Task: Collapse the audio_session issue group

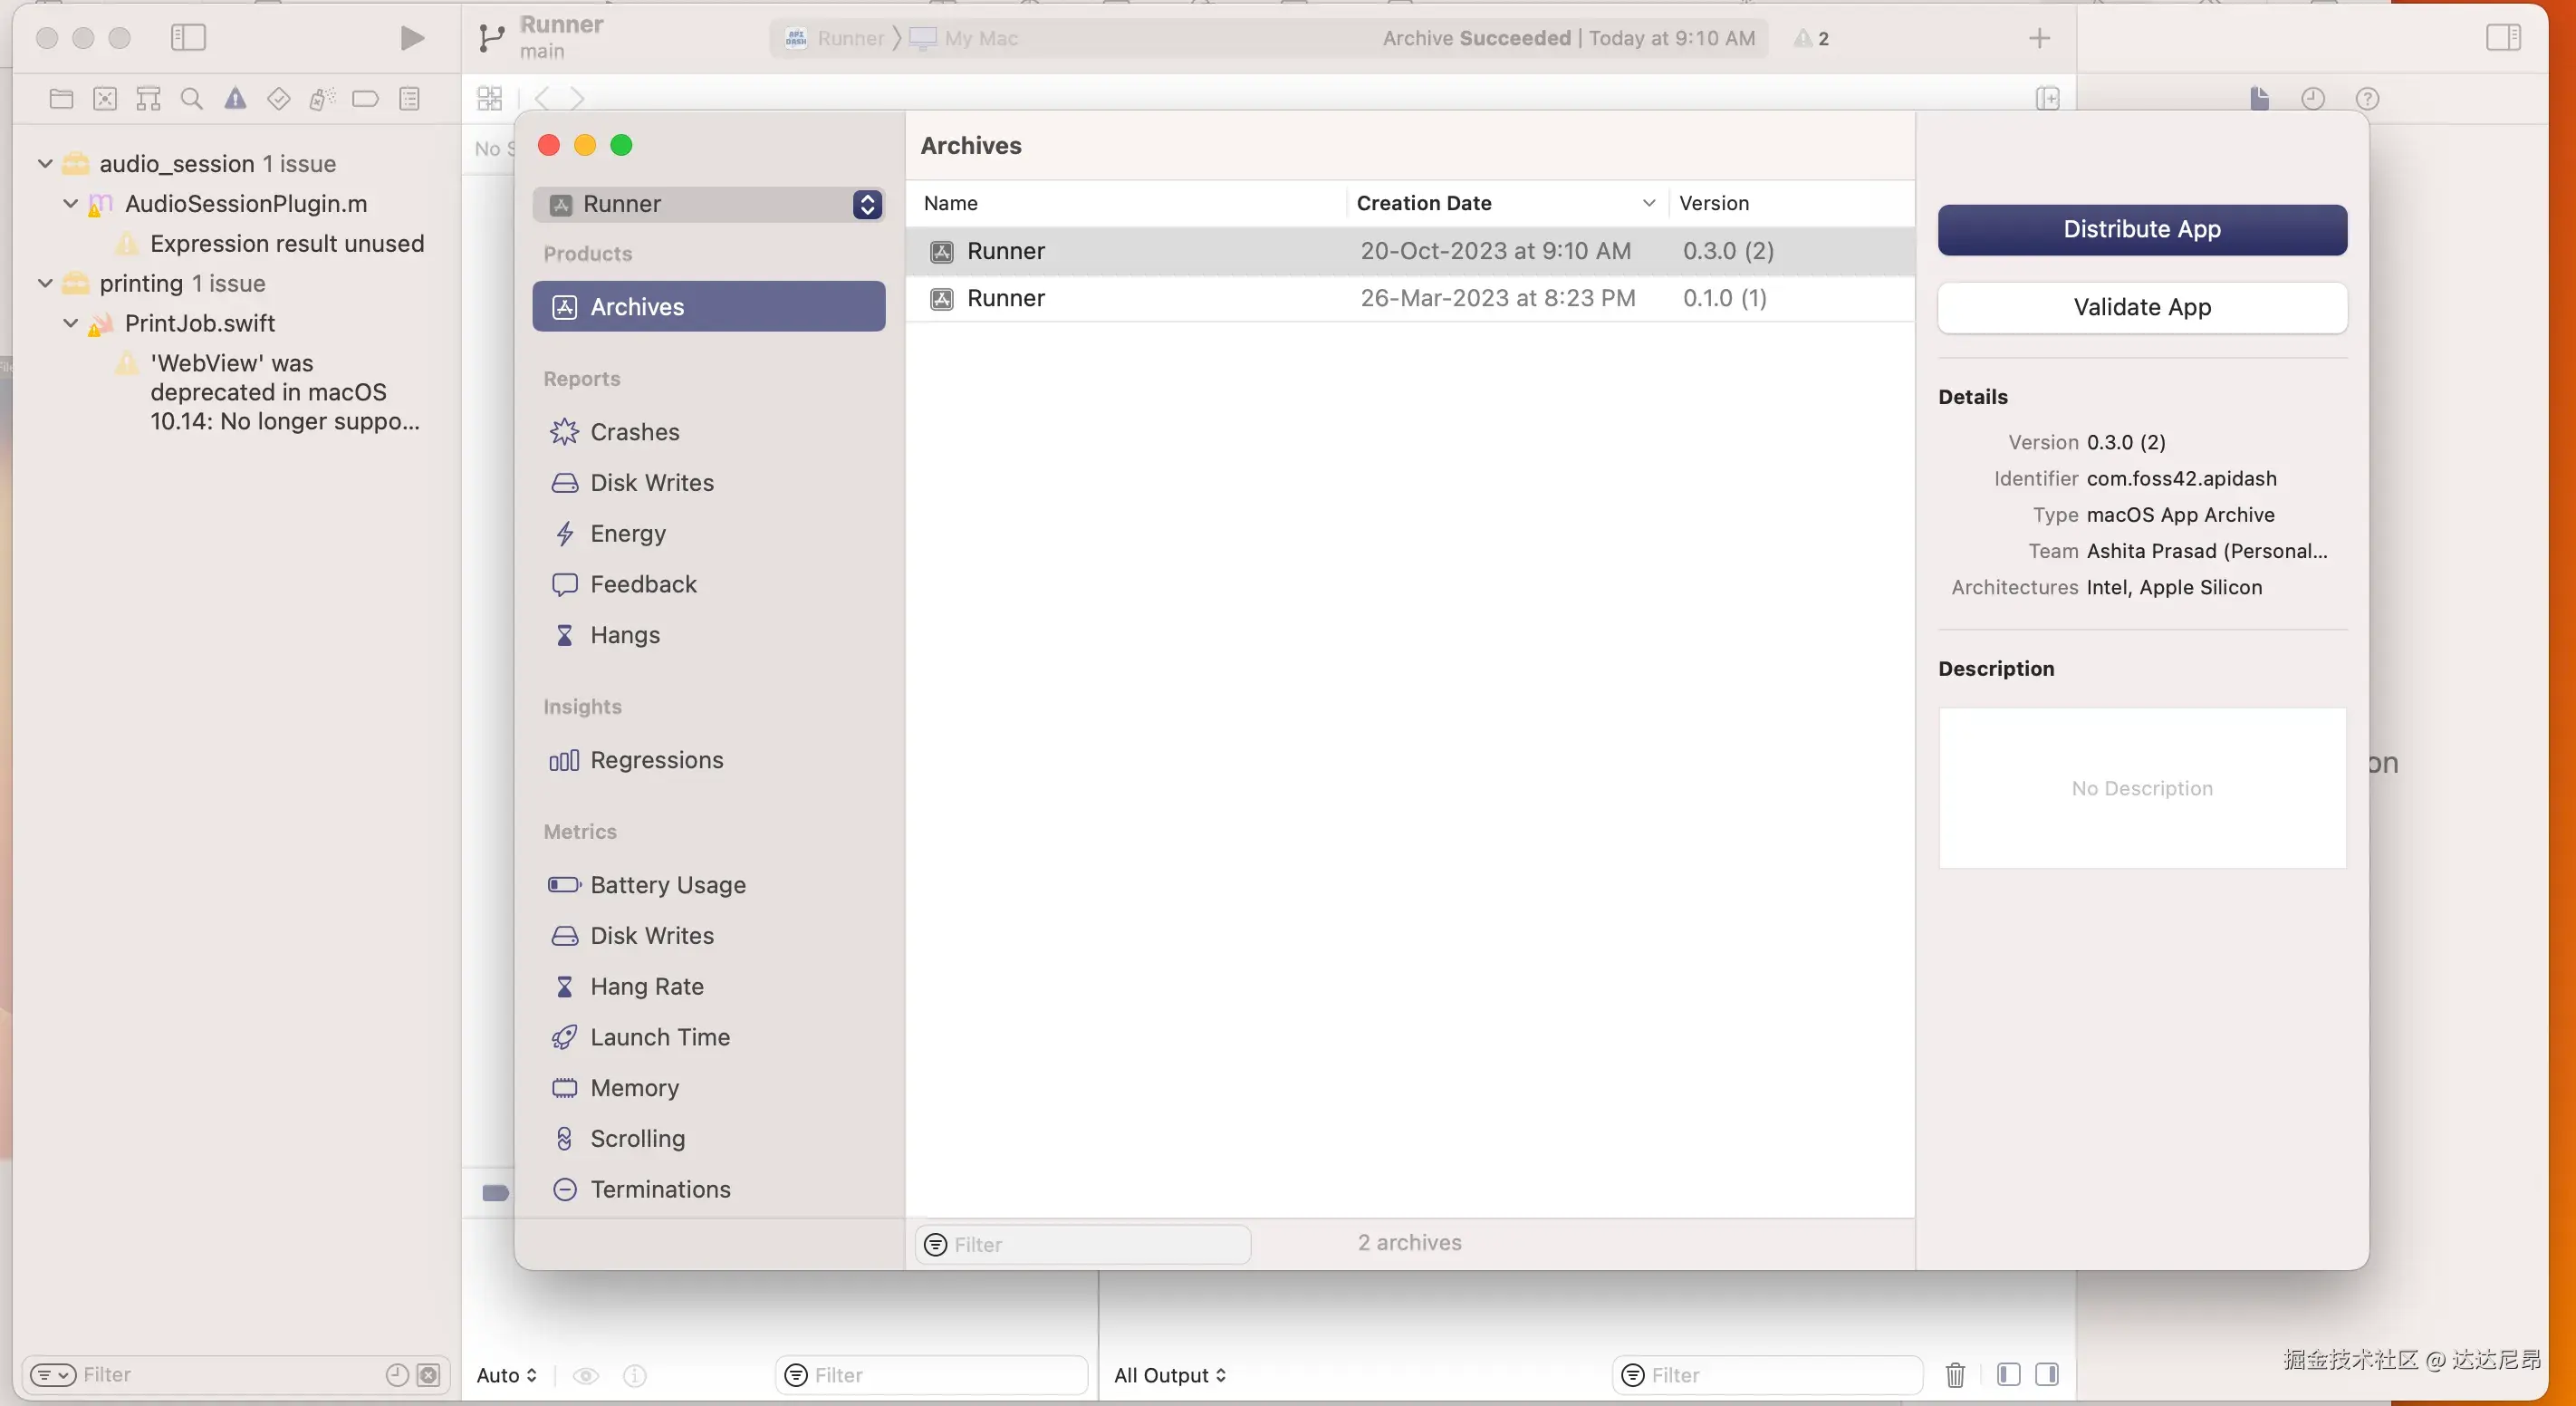Action: [x=45, y=163]
